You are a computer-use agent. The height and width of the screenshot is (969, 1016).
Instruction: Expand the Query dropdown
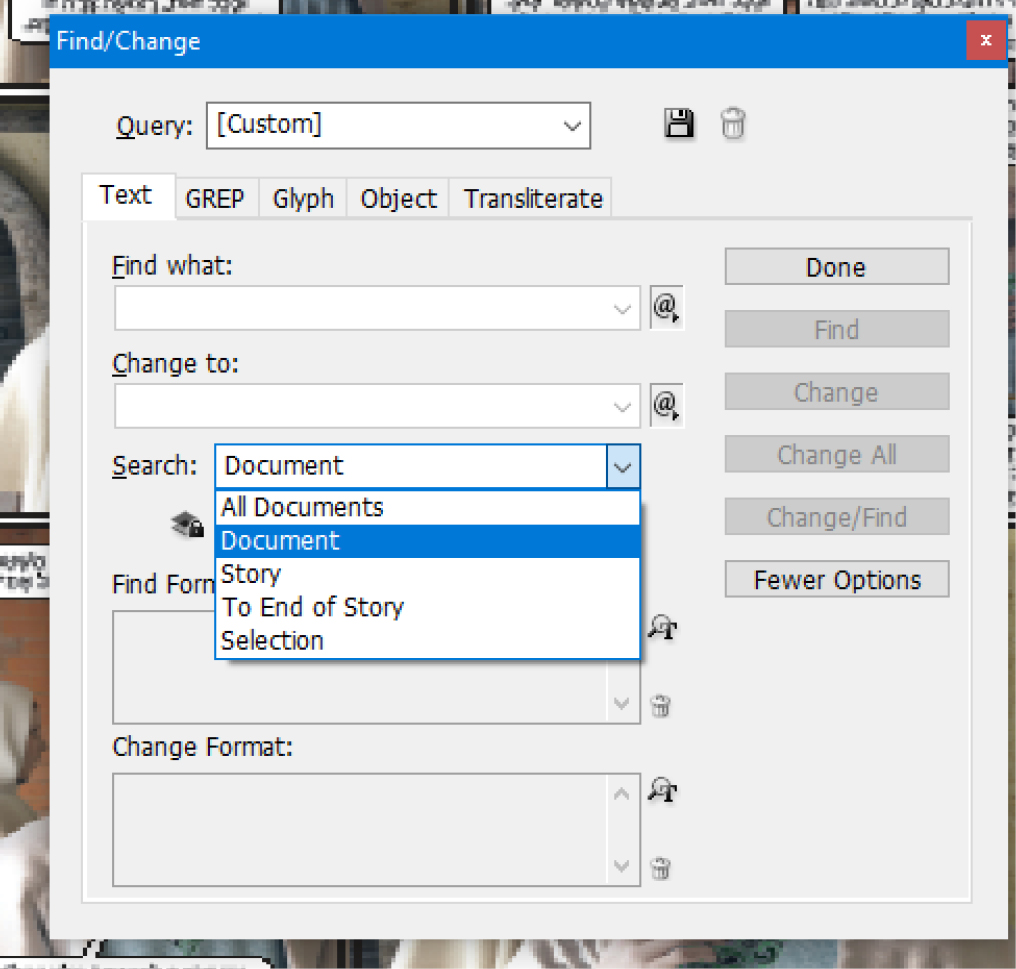(x=572, y=126)
